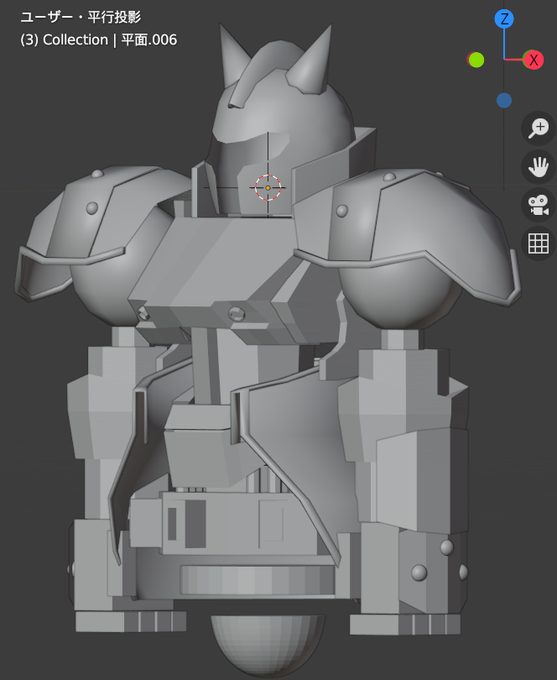Toggle the camera view icon

[538, 205]
